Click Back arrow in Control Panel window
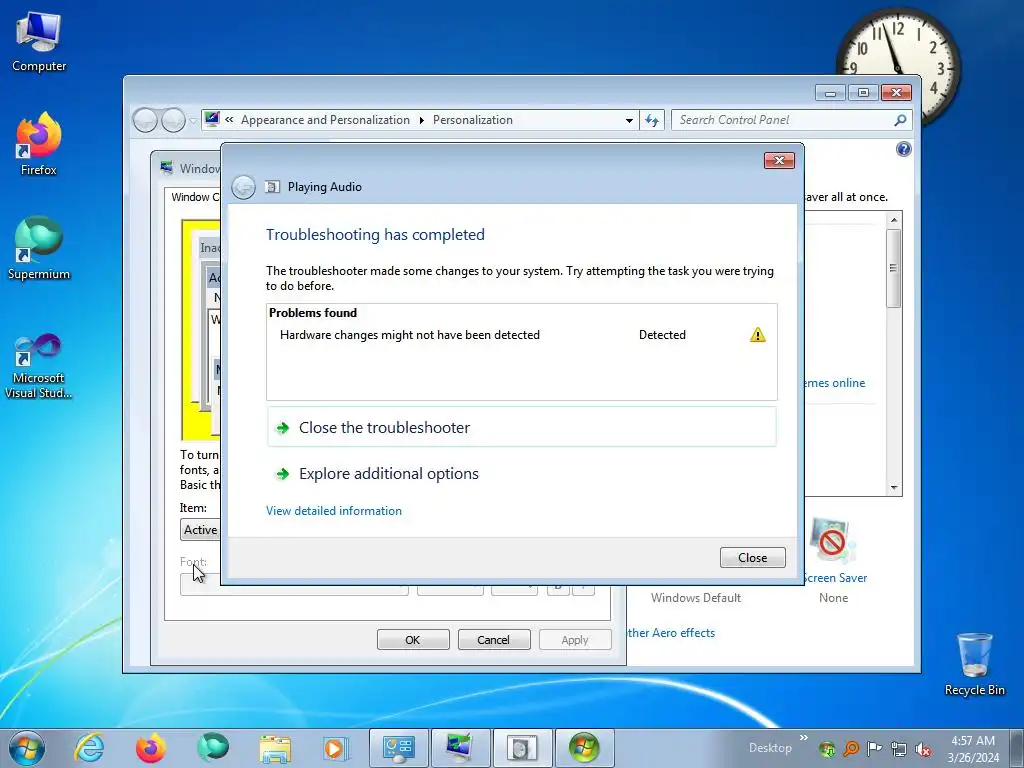The image size is (1024, 768). [x=145, y=120]
